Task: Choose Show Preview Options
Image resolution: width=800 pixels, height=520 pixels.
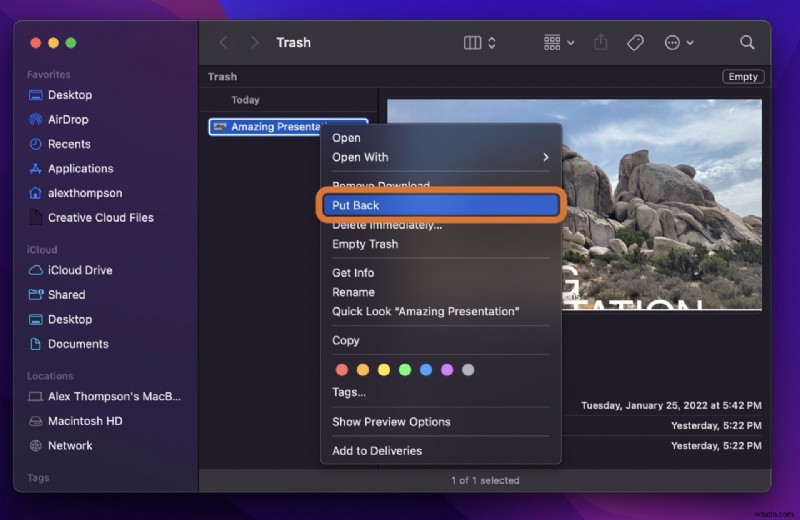Action: (391, 422)
